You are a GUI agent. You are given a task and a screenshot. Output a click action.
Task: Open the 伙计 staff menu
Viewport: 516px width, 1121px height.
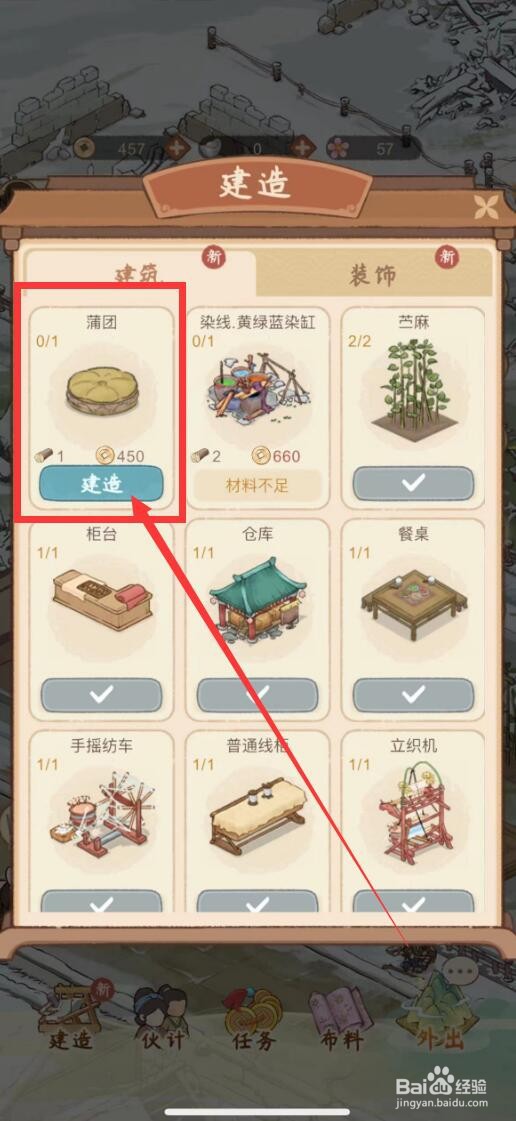point(159,1018)
